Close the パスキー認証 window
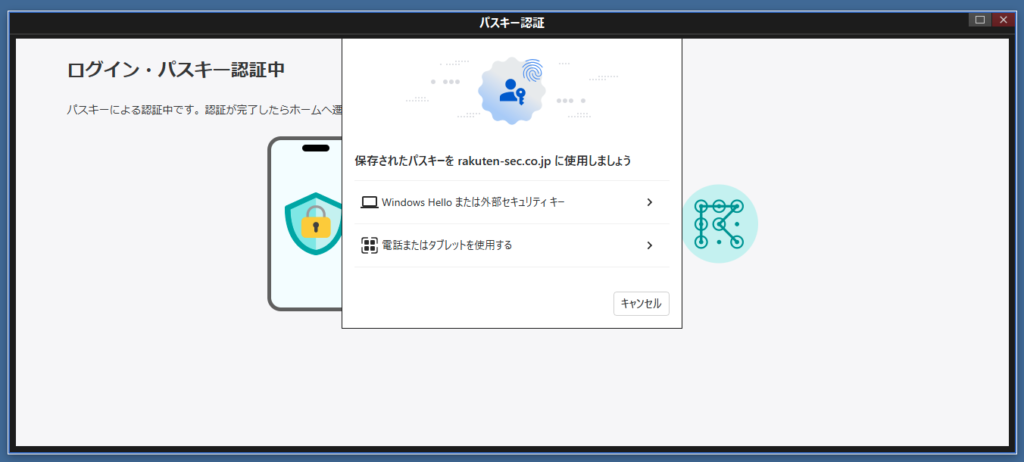Image resolution: width=1024 pixels, height=462 pixels. [x=1003, y=20]
